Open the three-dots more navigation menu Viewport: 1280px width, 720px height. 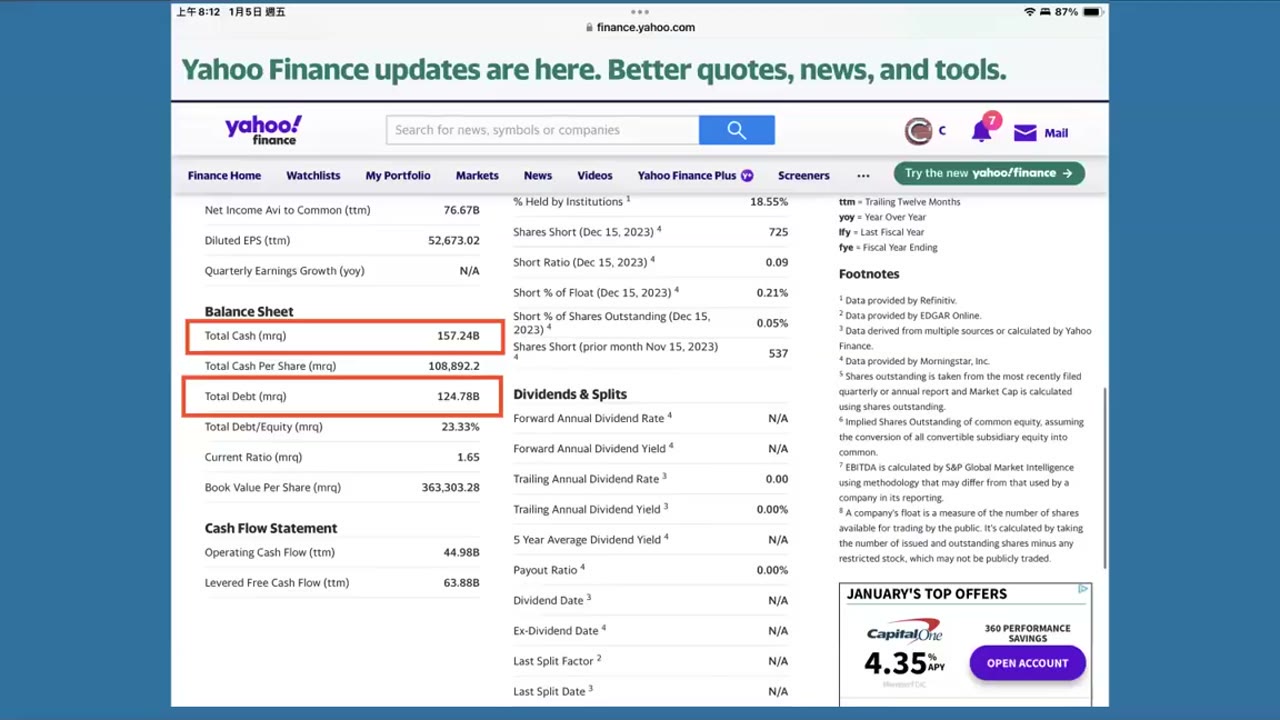863,176
